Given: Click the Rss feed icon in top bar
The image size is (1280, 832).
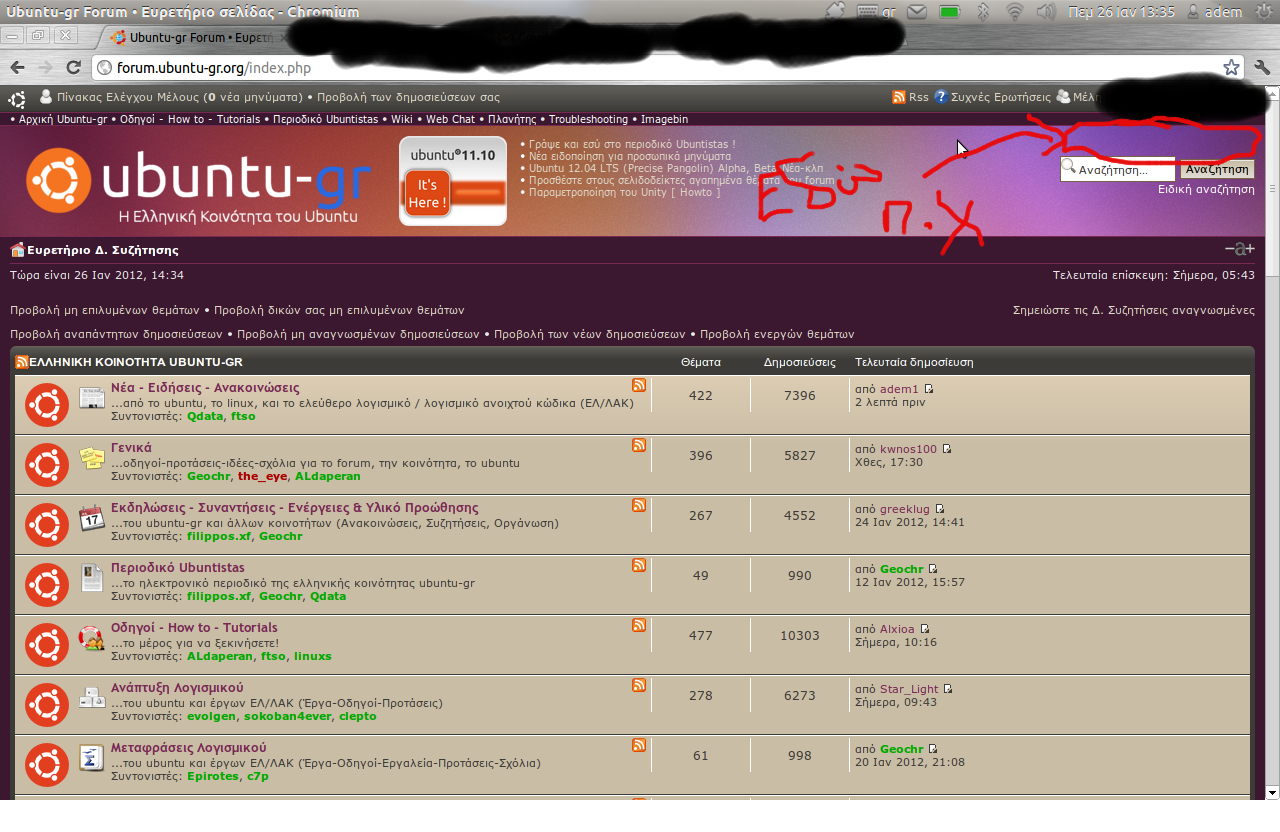Looking at the screenshot, I should (x=899, y=97).
